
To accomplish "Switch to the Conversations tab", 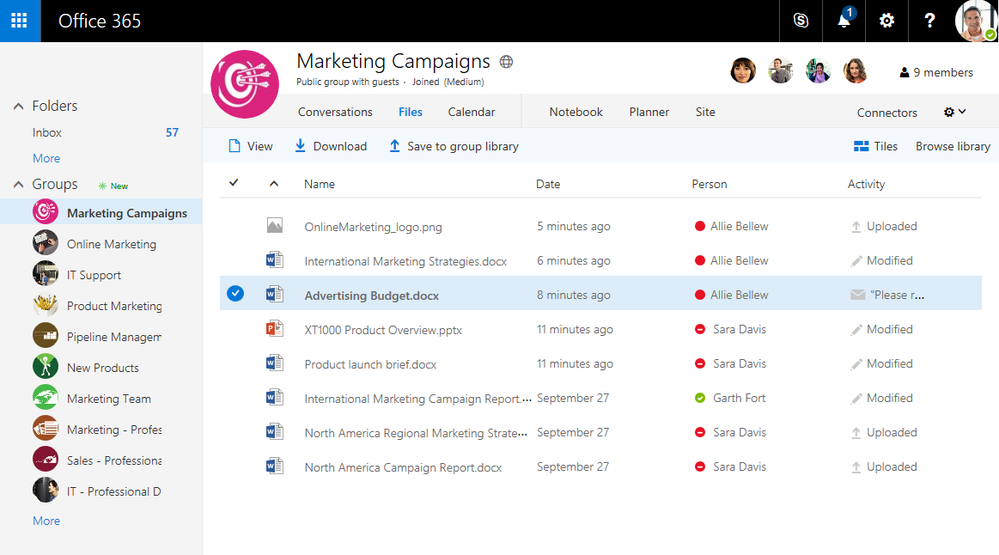I will (x=335, y=112).
